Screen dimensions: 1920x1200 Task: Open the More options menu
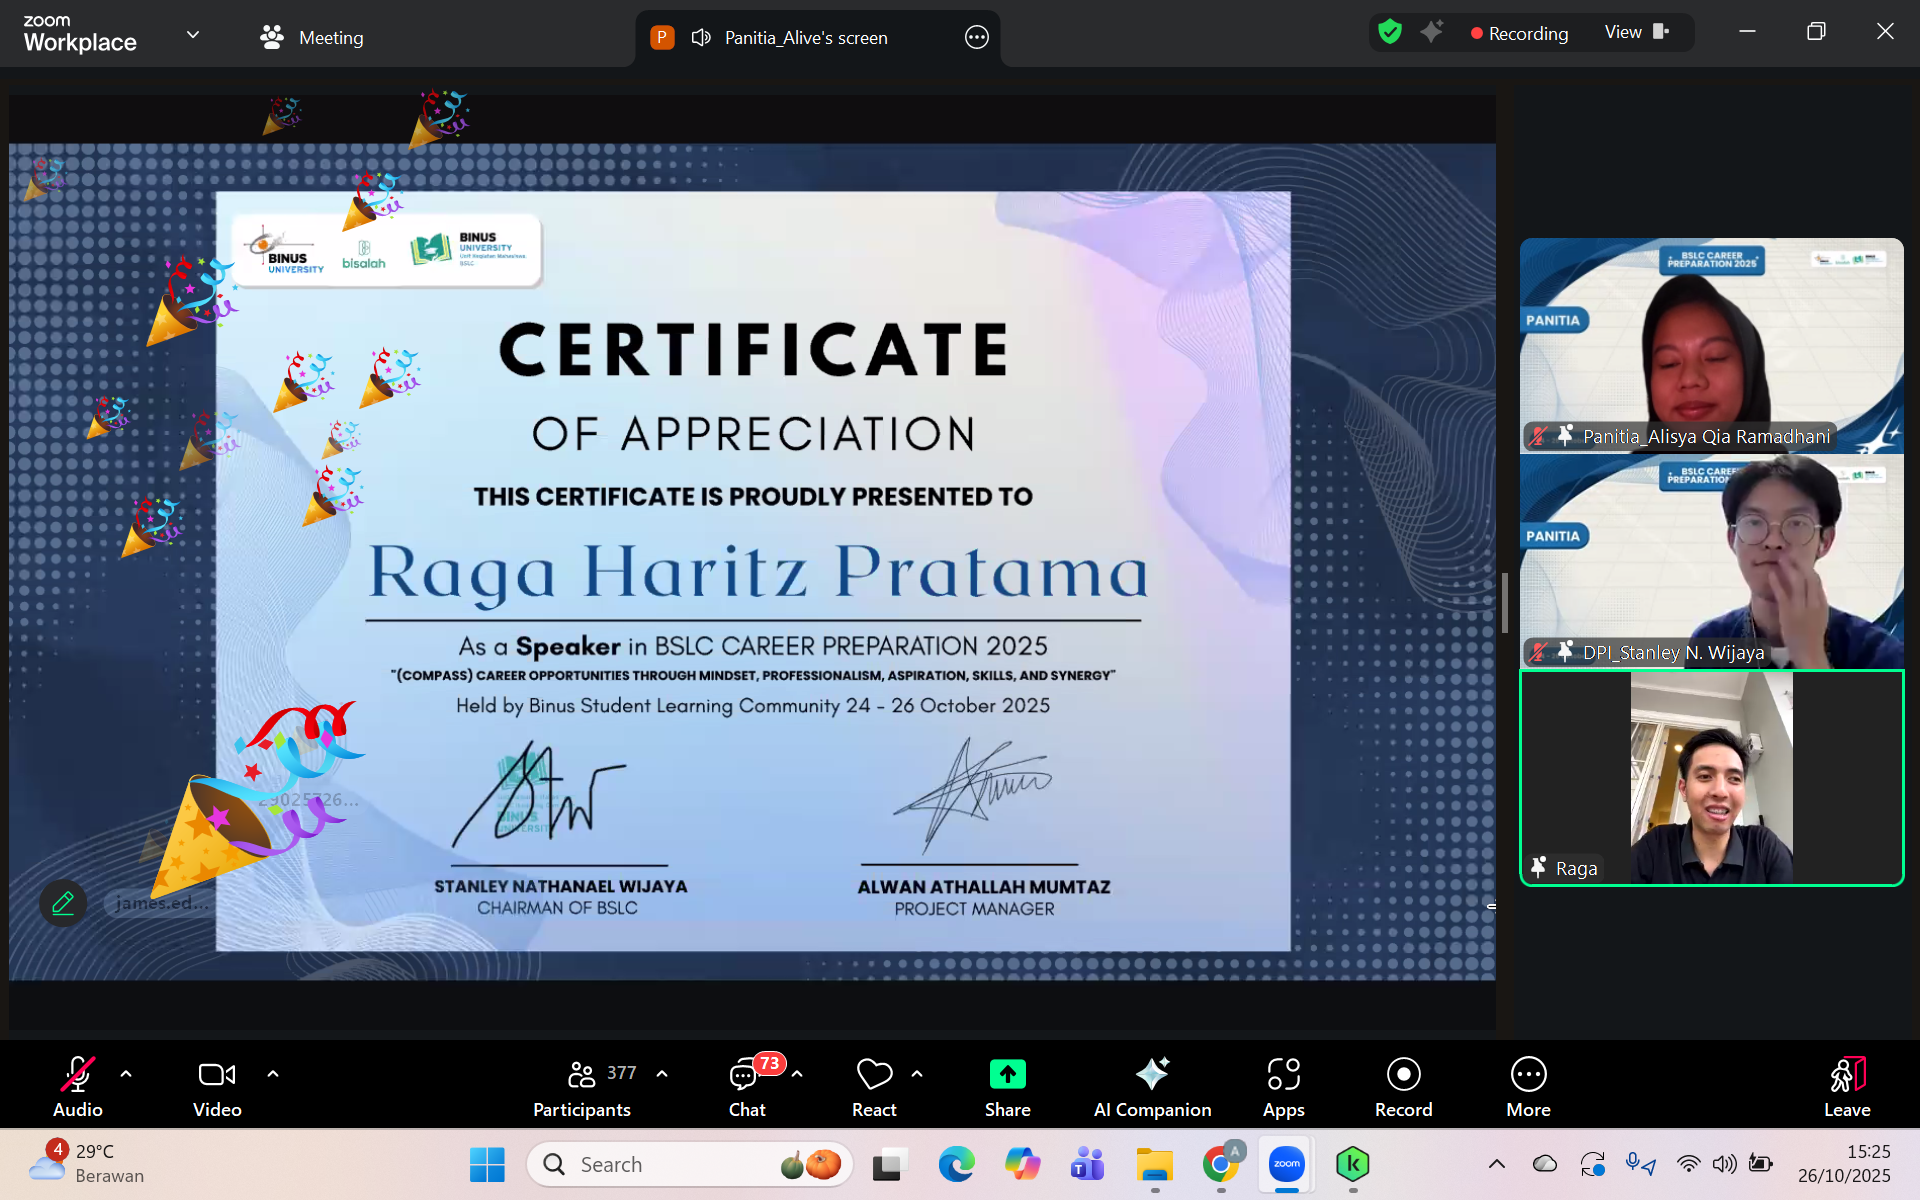pos(1528,1086)
